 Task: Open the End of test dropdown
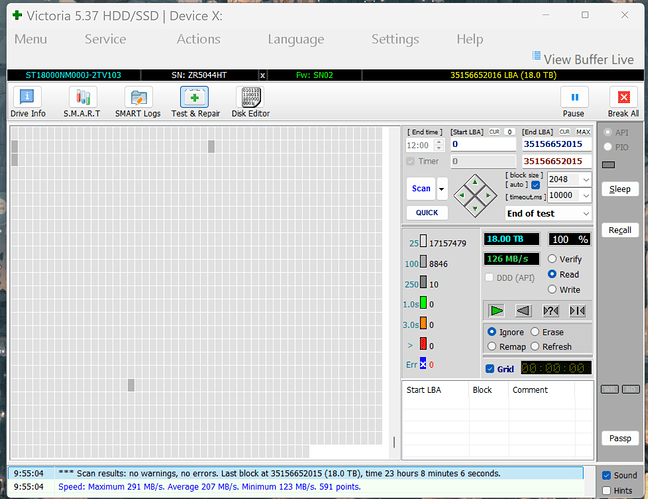click(x=586, y=213)
